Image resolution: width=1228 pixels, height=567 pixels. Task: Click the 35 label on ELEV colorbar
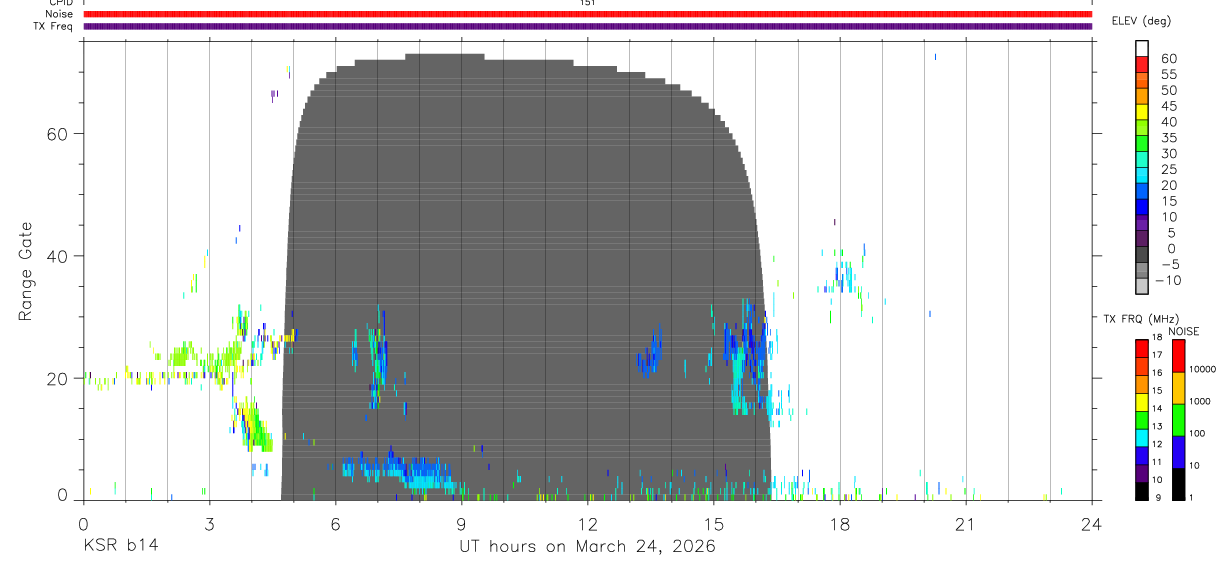tap(1169, 138)
